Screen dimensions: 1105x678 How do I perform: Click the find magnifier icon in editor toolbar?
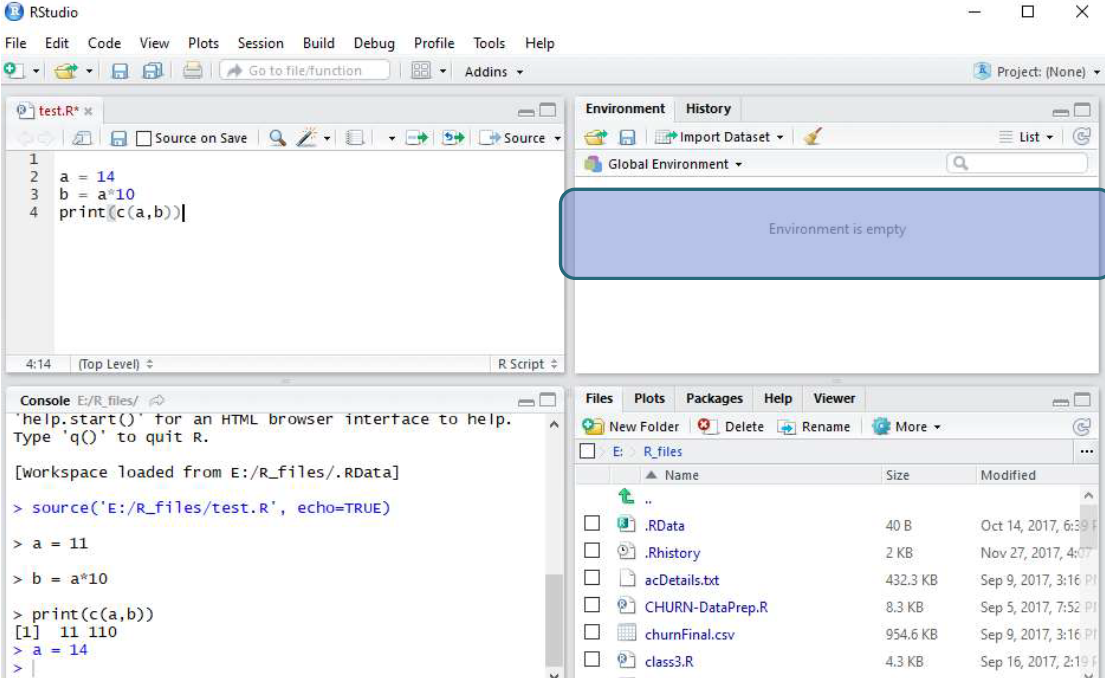(278, 138)
